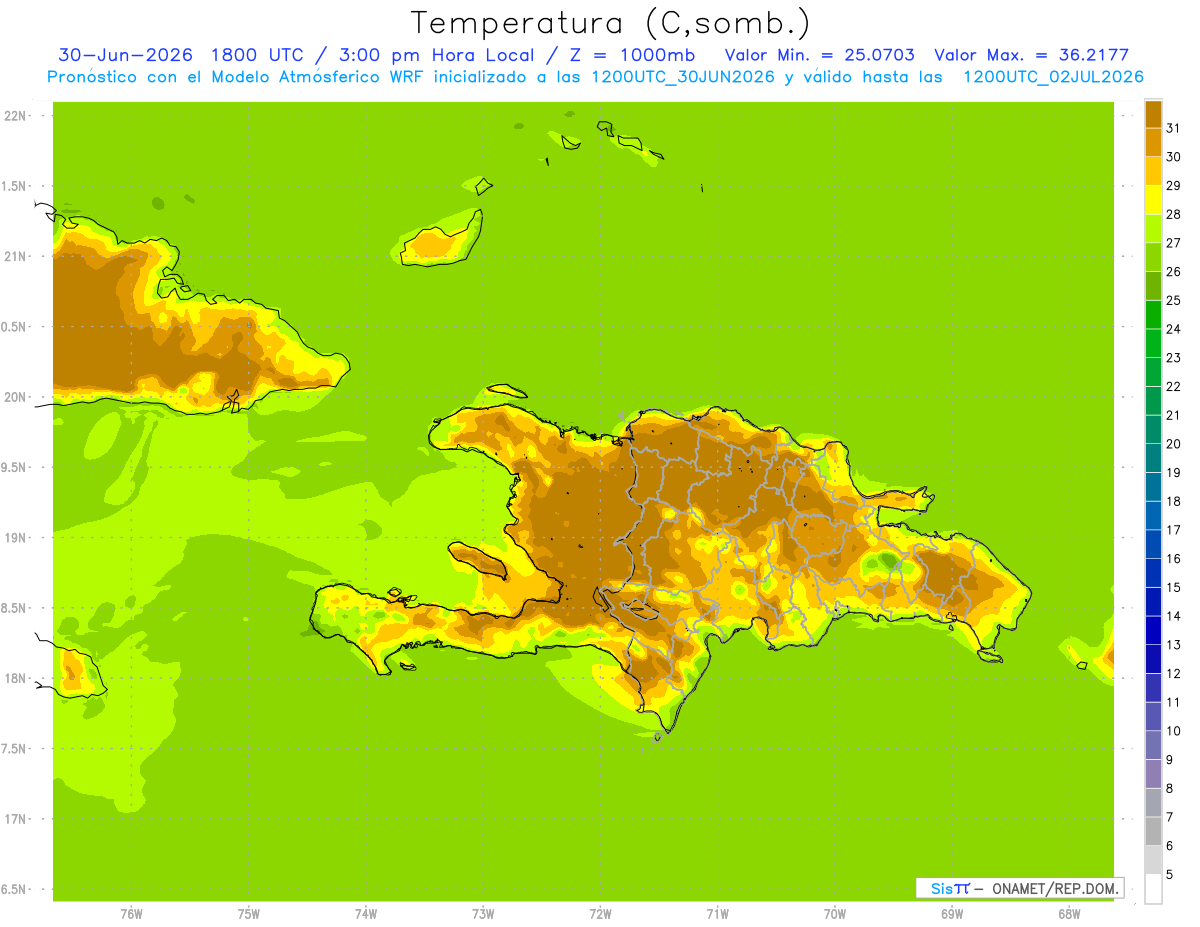Click the '73W' longitude label
Viewport: 1200px width, 927px height.
(483, 913)
